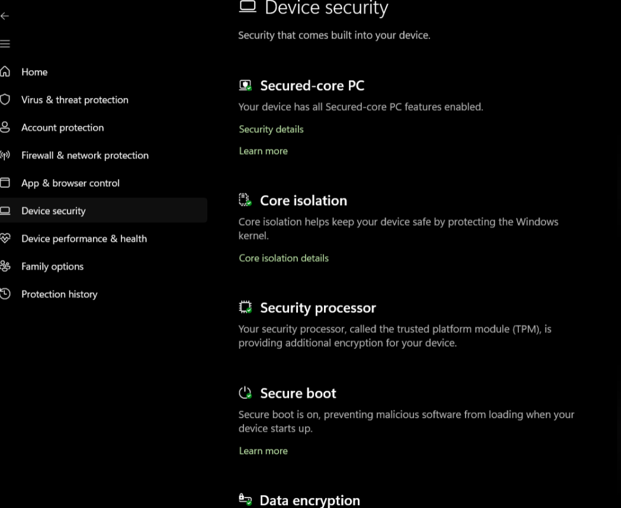The image size is (621, 508).
Task: Click the Home house icon
Action: 5,72
